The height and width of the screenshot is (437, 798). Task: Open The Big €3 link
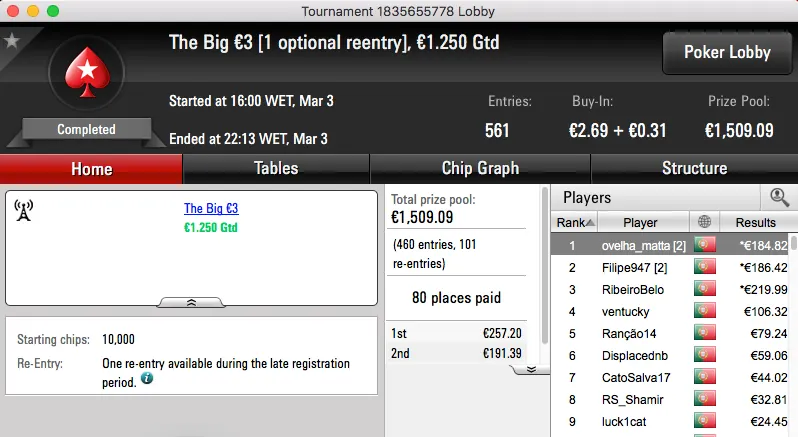click(x=211, y=209)
